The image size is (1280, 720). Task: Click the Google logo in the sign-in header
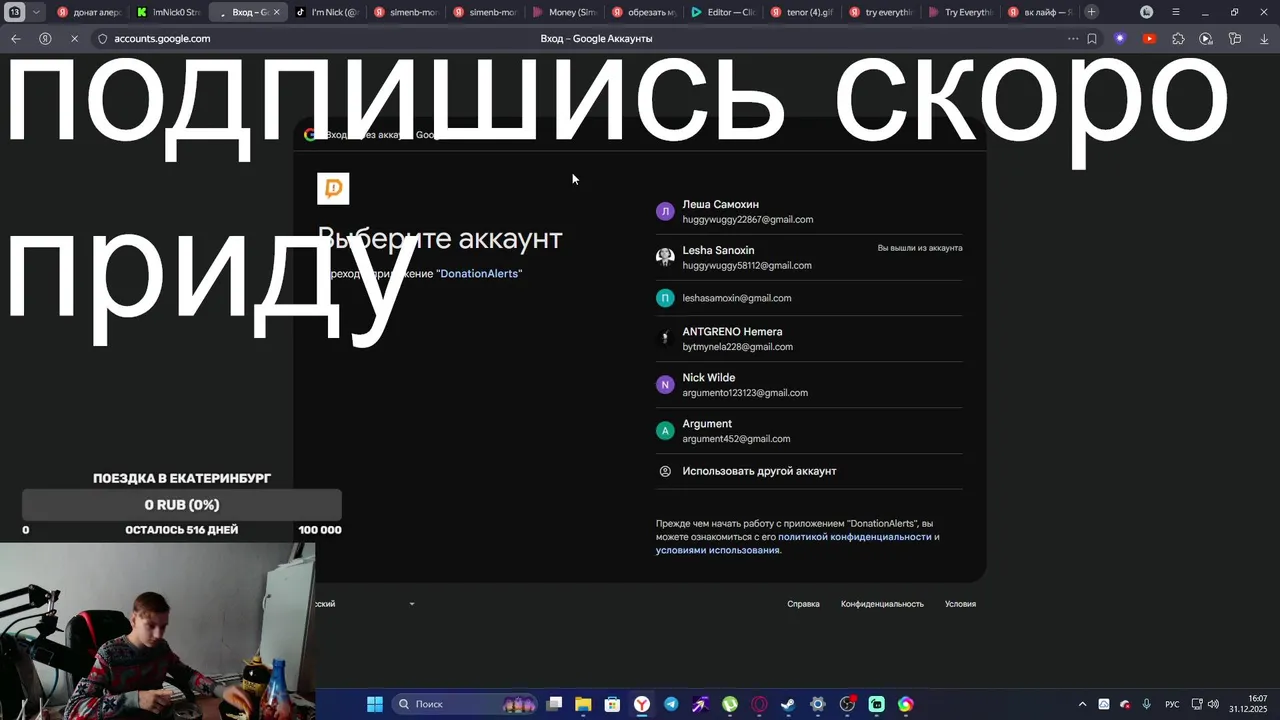pos(310,135)
